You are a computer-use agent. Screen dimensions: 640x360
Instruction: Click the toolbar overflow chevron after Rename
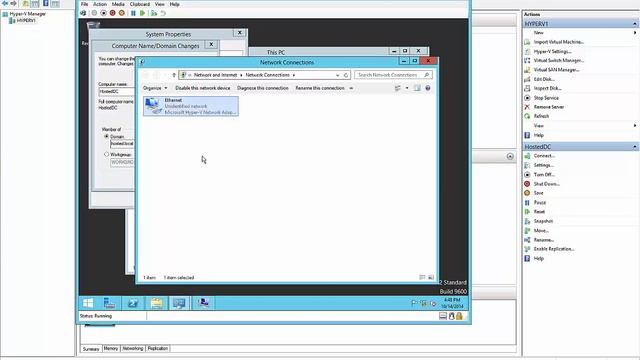click(351, 88)
